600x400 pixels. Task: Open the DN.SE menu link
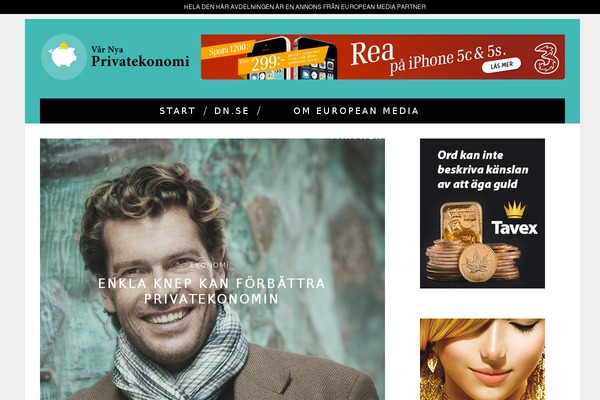point(232,111)
